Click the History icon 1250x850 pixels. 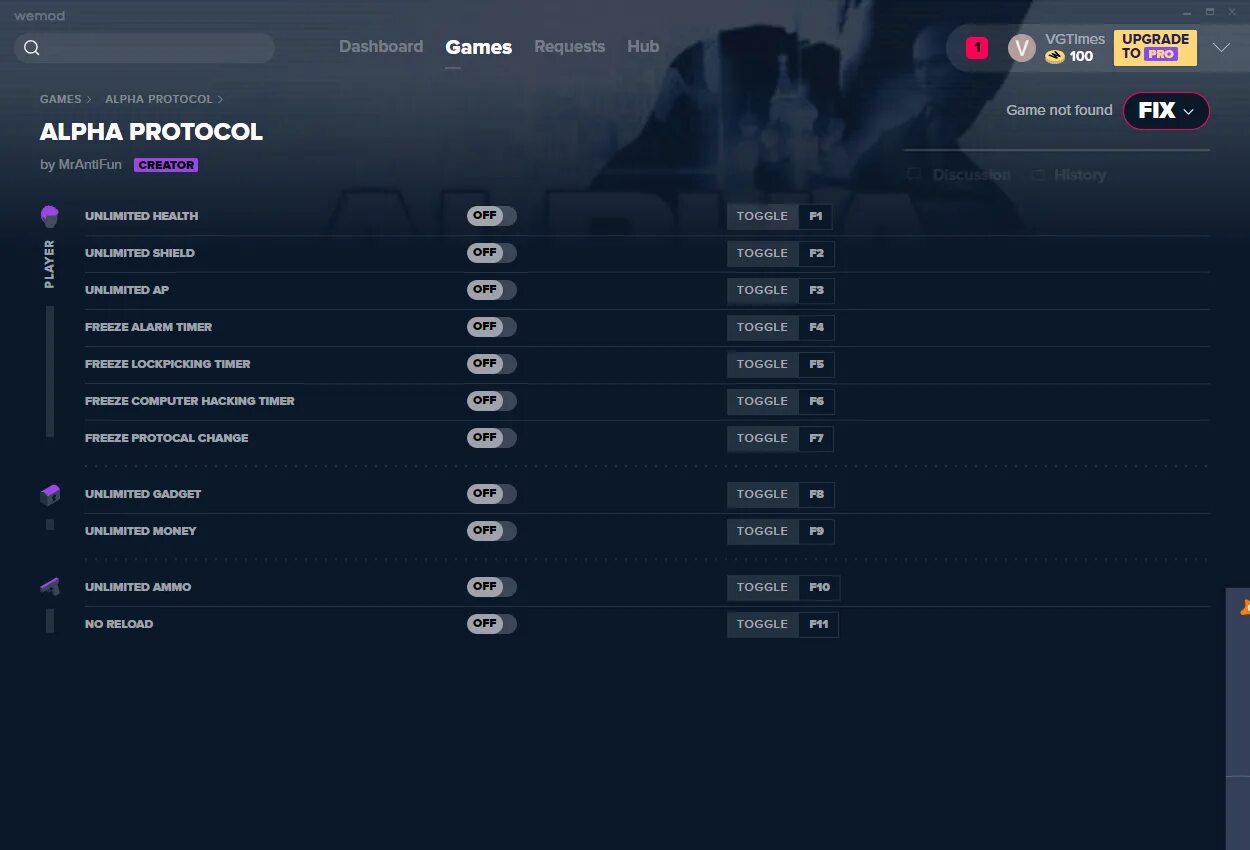[1038, 175]
